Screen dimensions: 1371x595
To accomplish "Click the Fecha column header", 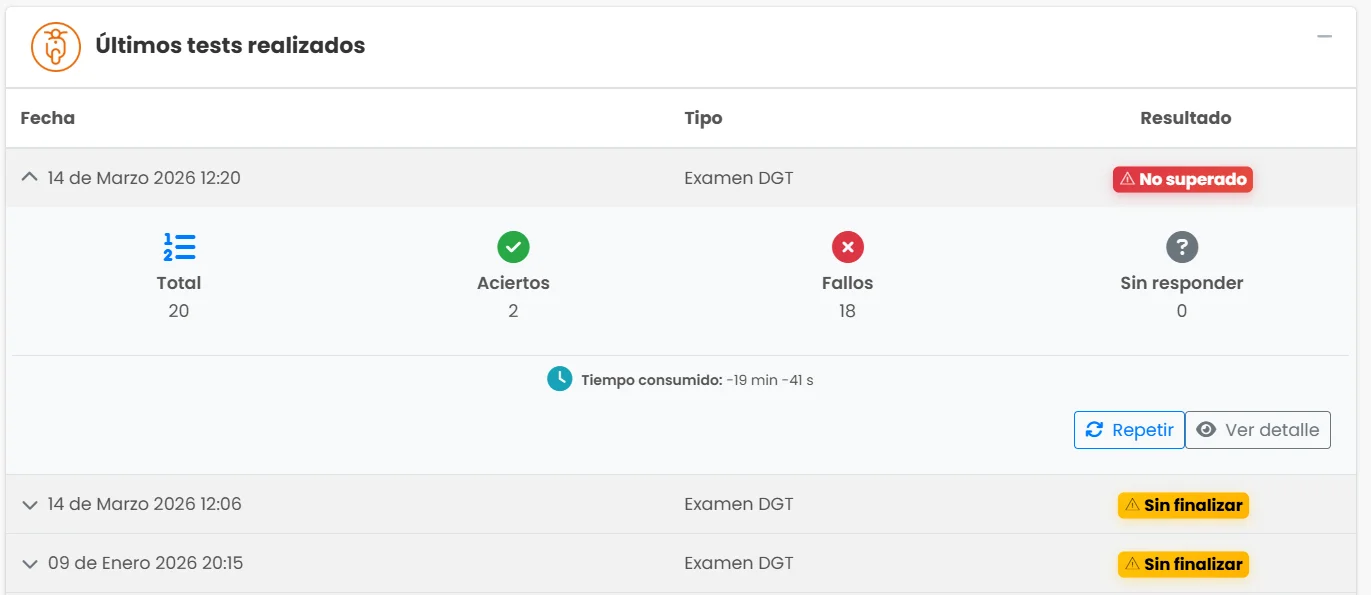I will coord(47,117).
